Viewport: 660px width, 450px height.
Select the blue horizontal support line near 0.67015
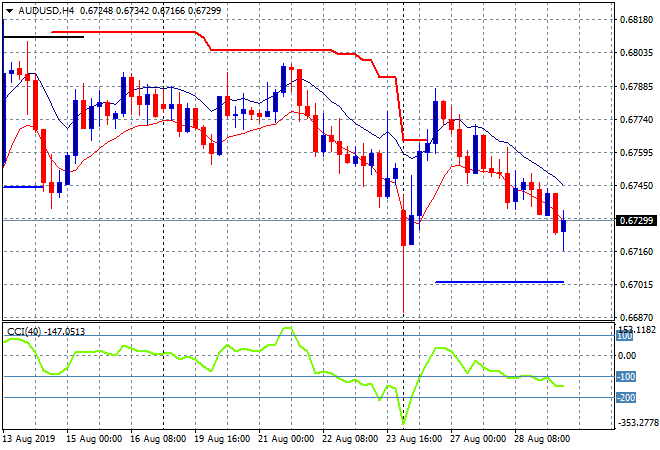(x=500, y=282)
